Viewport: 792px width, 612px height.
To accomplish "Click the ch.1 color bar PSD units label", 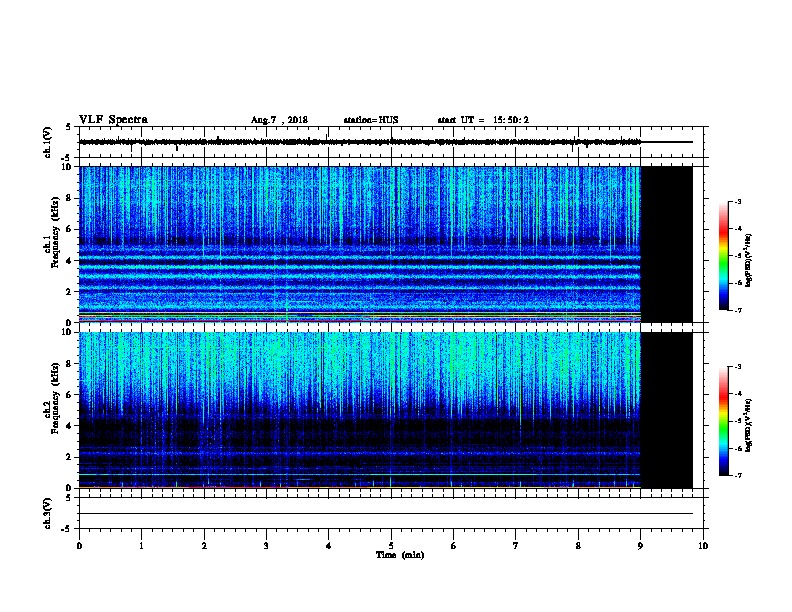I will click(x=748, y=260).
